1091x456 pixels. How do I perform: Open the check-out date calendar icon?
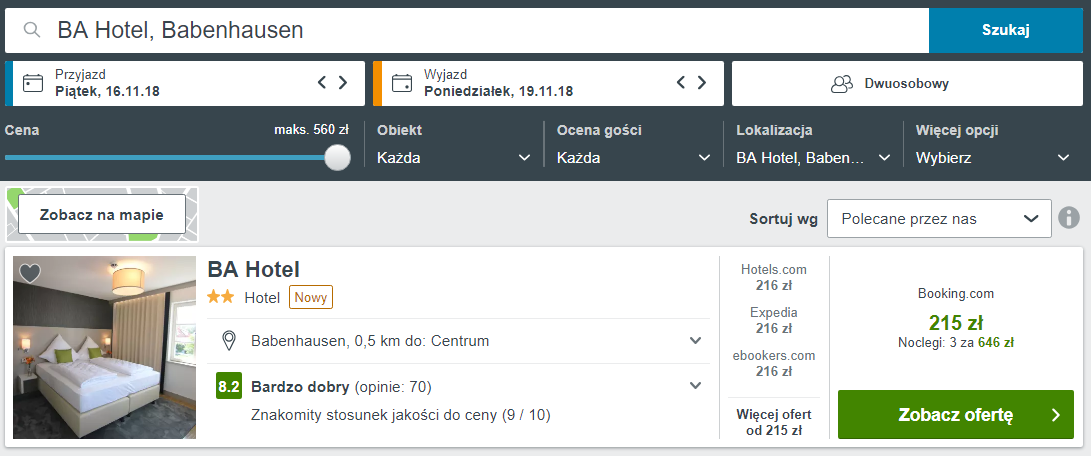(403, 83)
